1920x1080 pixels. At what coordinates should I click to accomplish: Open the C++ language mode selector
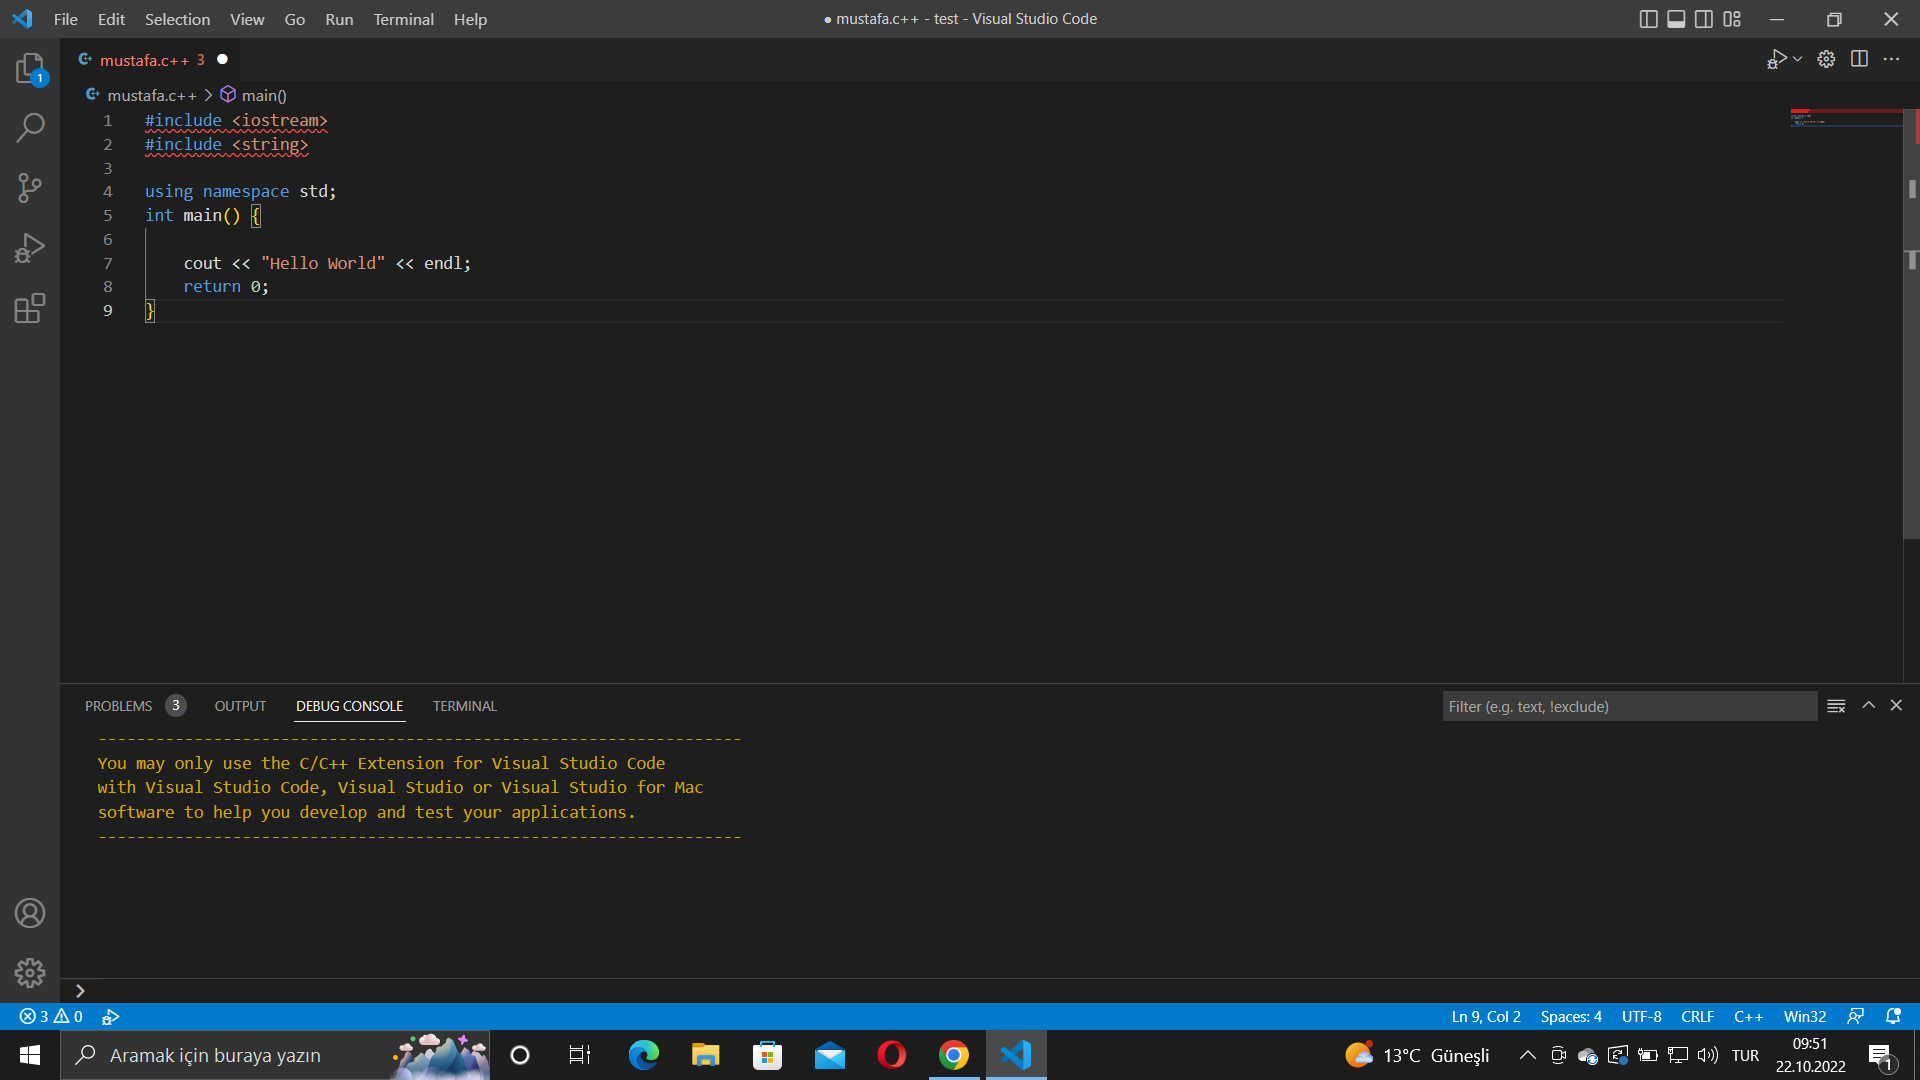coord(1748,1016)
